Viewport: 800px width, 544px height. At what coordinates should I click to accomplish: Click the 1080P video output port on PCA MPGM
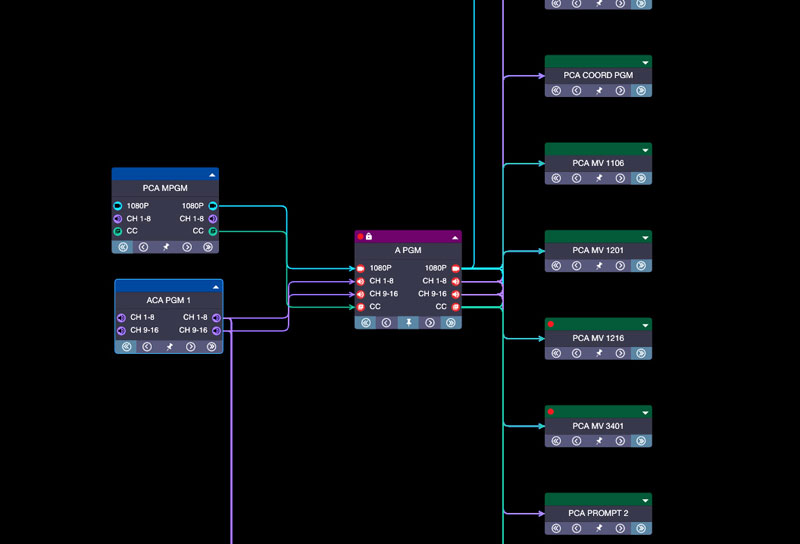tap(213, 206)
